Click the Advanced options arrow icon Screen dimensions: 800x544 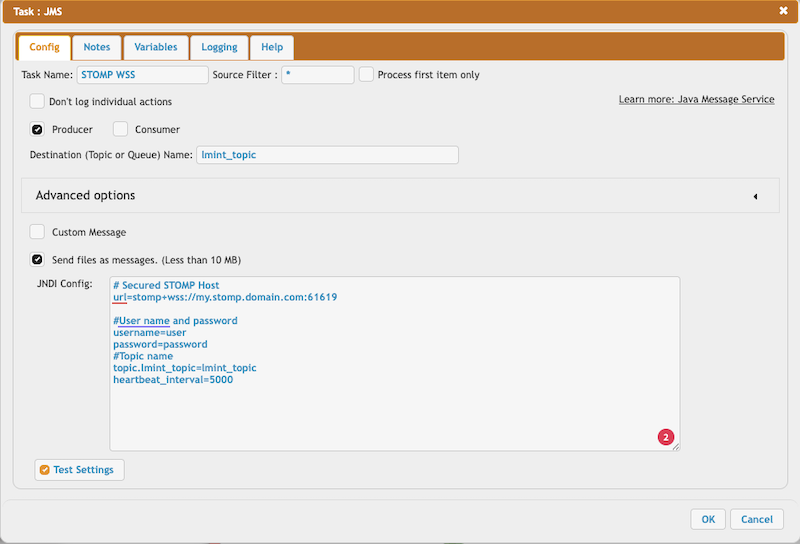(755, 196)
